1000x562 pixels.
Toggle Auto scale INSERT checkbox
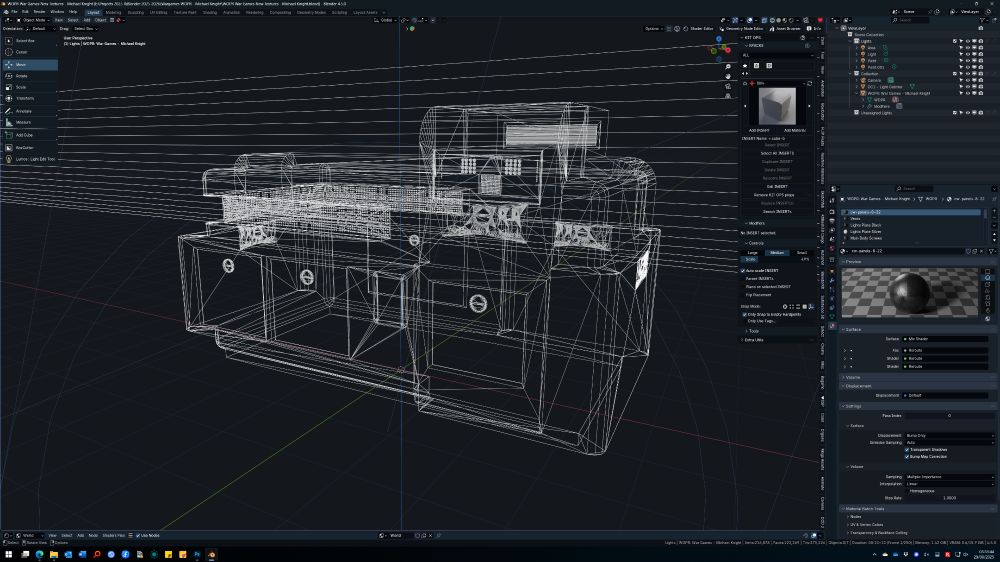click(x=744, y=270)
